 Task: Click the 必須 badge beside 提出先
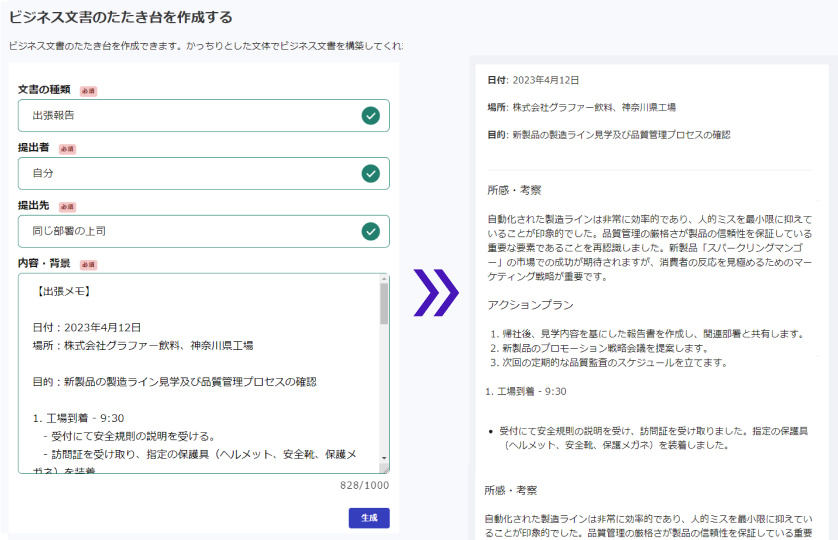coord(67,207)
